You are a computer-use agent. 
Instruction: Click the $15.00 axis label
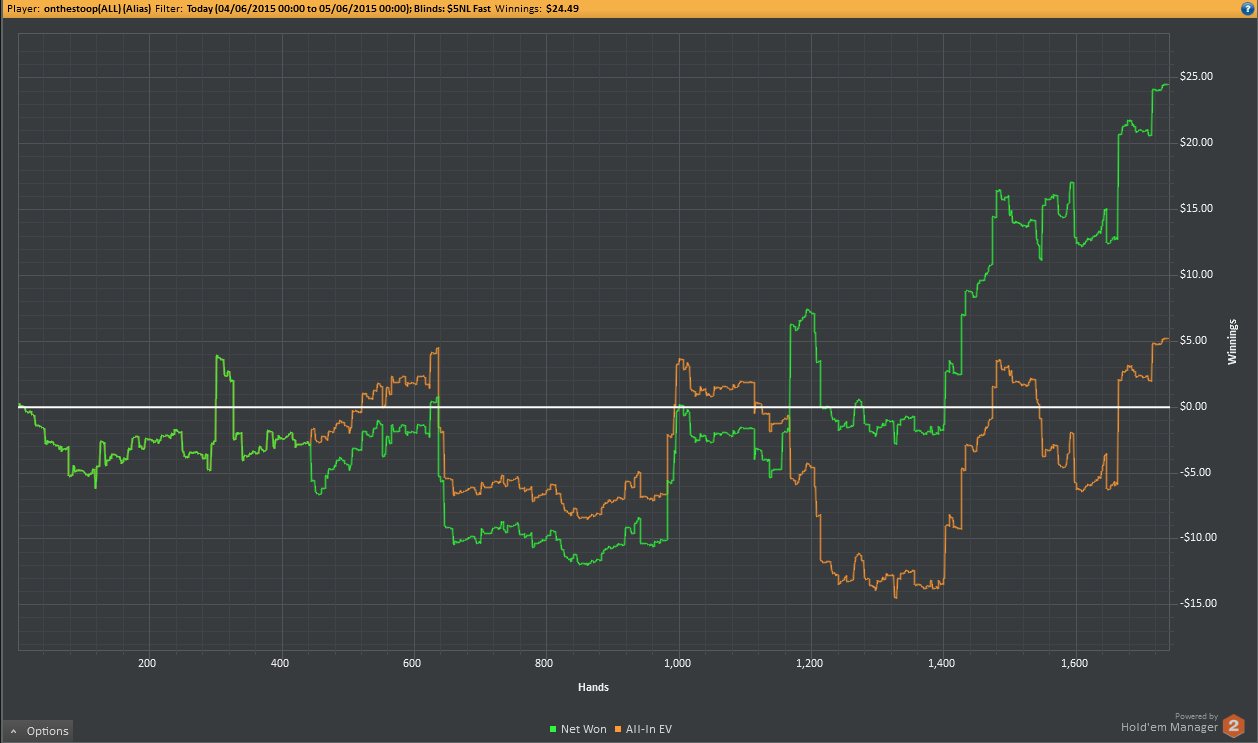click(1196, 209)
